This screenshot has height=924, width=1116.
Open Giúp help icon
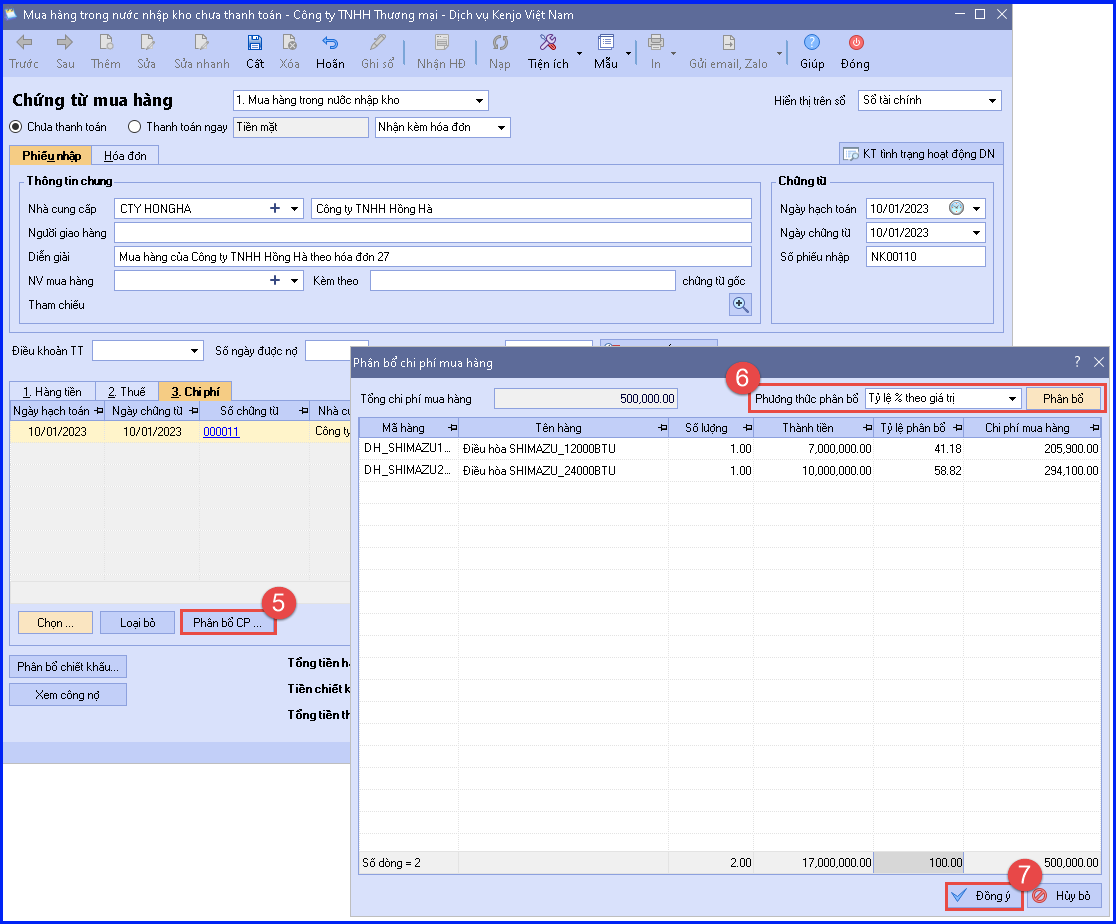(x=811, y=43)
